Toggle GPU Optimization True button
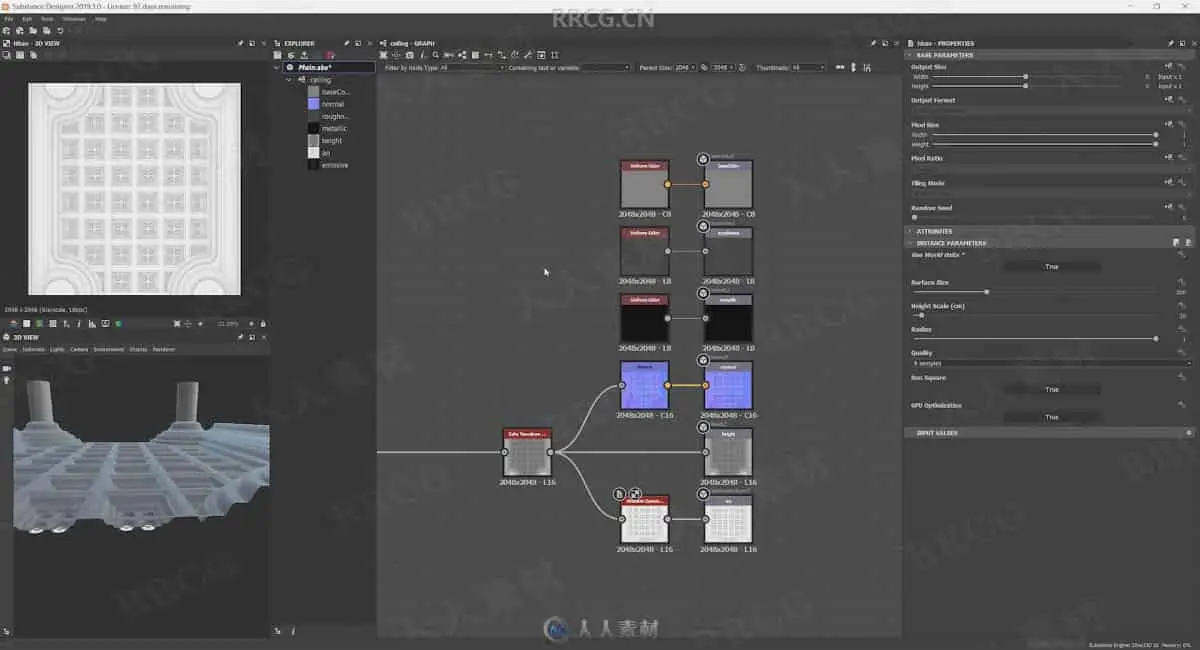 coord(1051,417)
